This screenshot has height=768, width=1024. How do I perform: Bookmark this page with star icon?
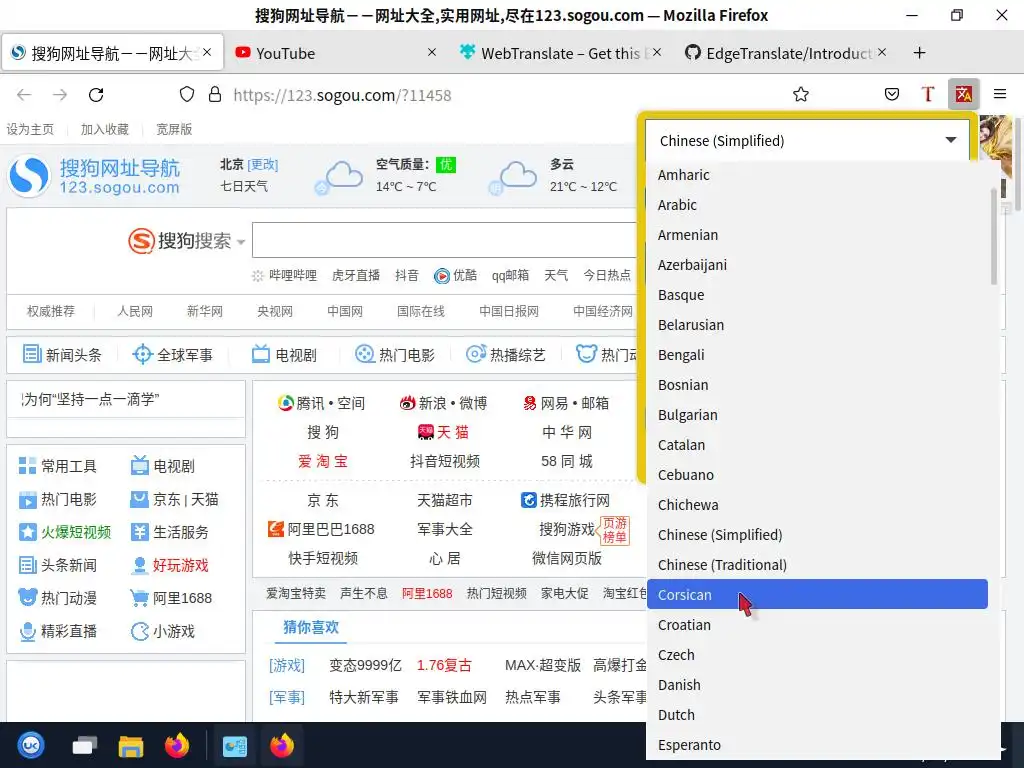[801, 95]
